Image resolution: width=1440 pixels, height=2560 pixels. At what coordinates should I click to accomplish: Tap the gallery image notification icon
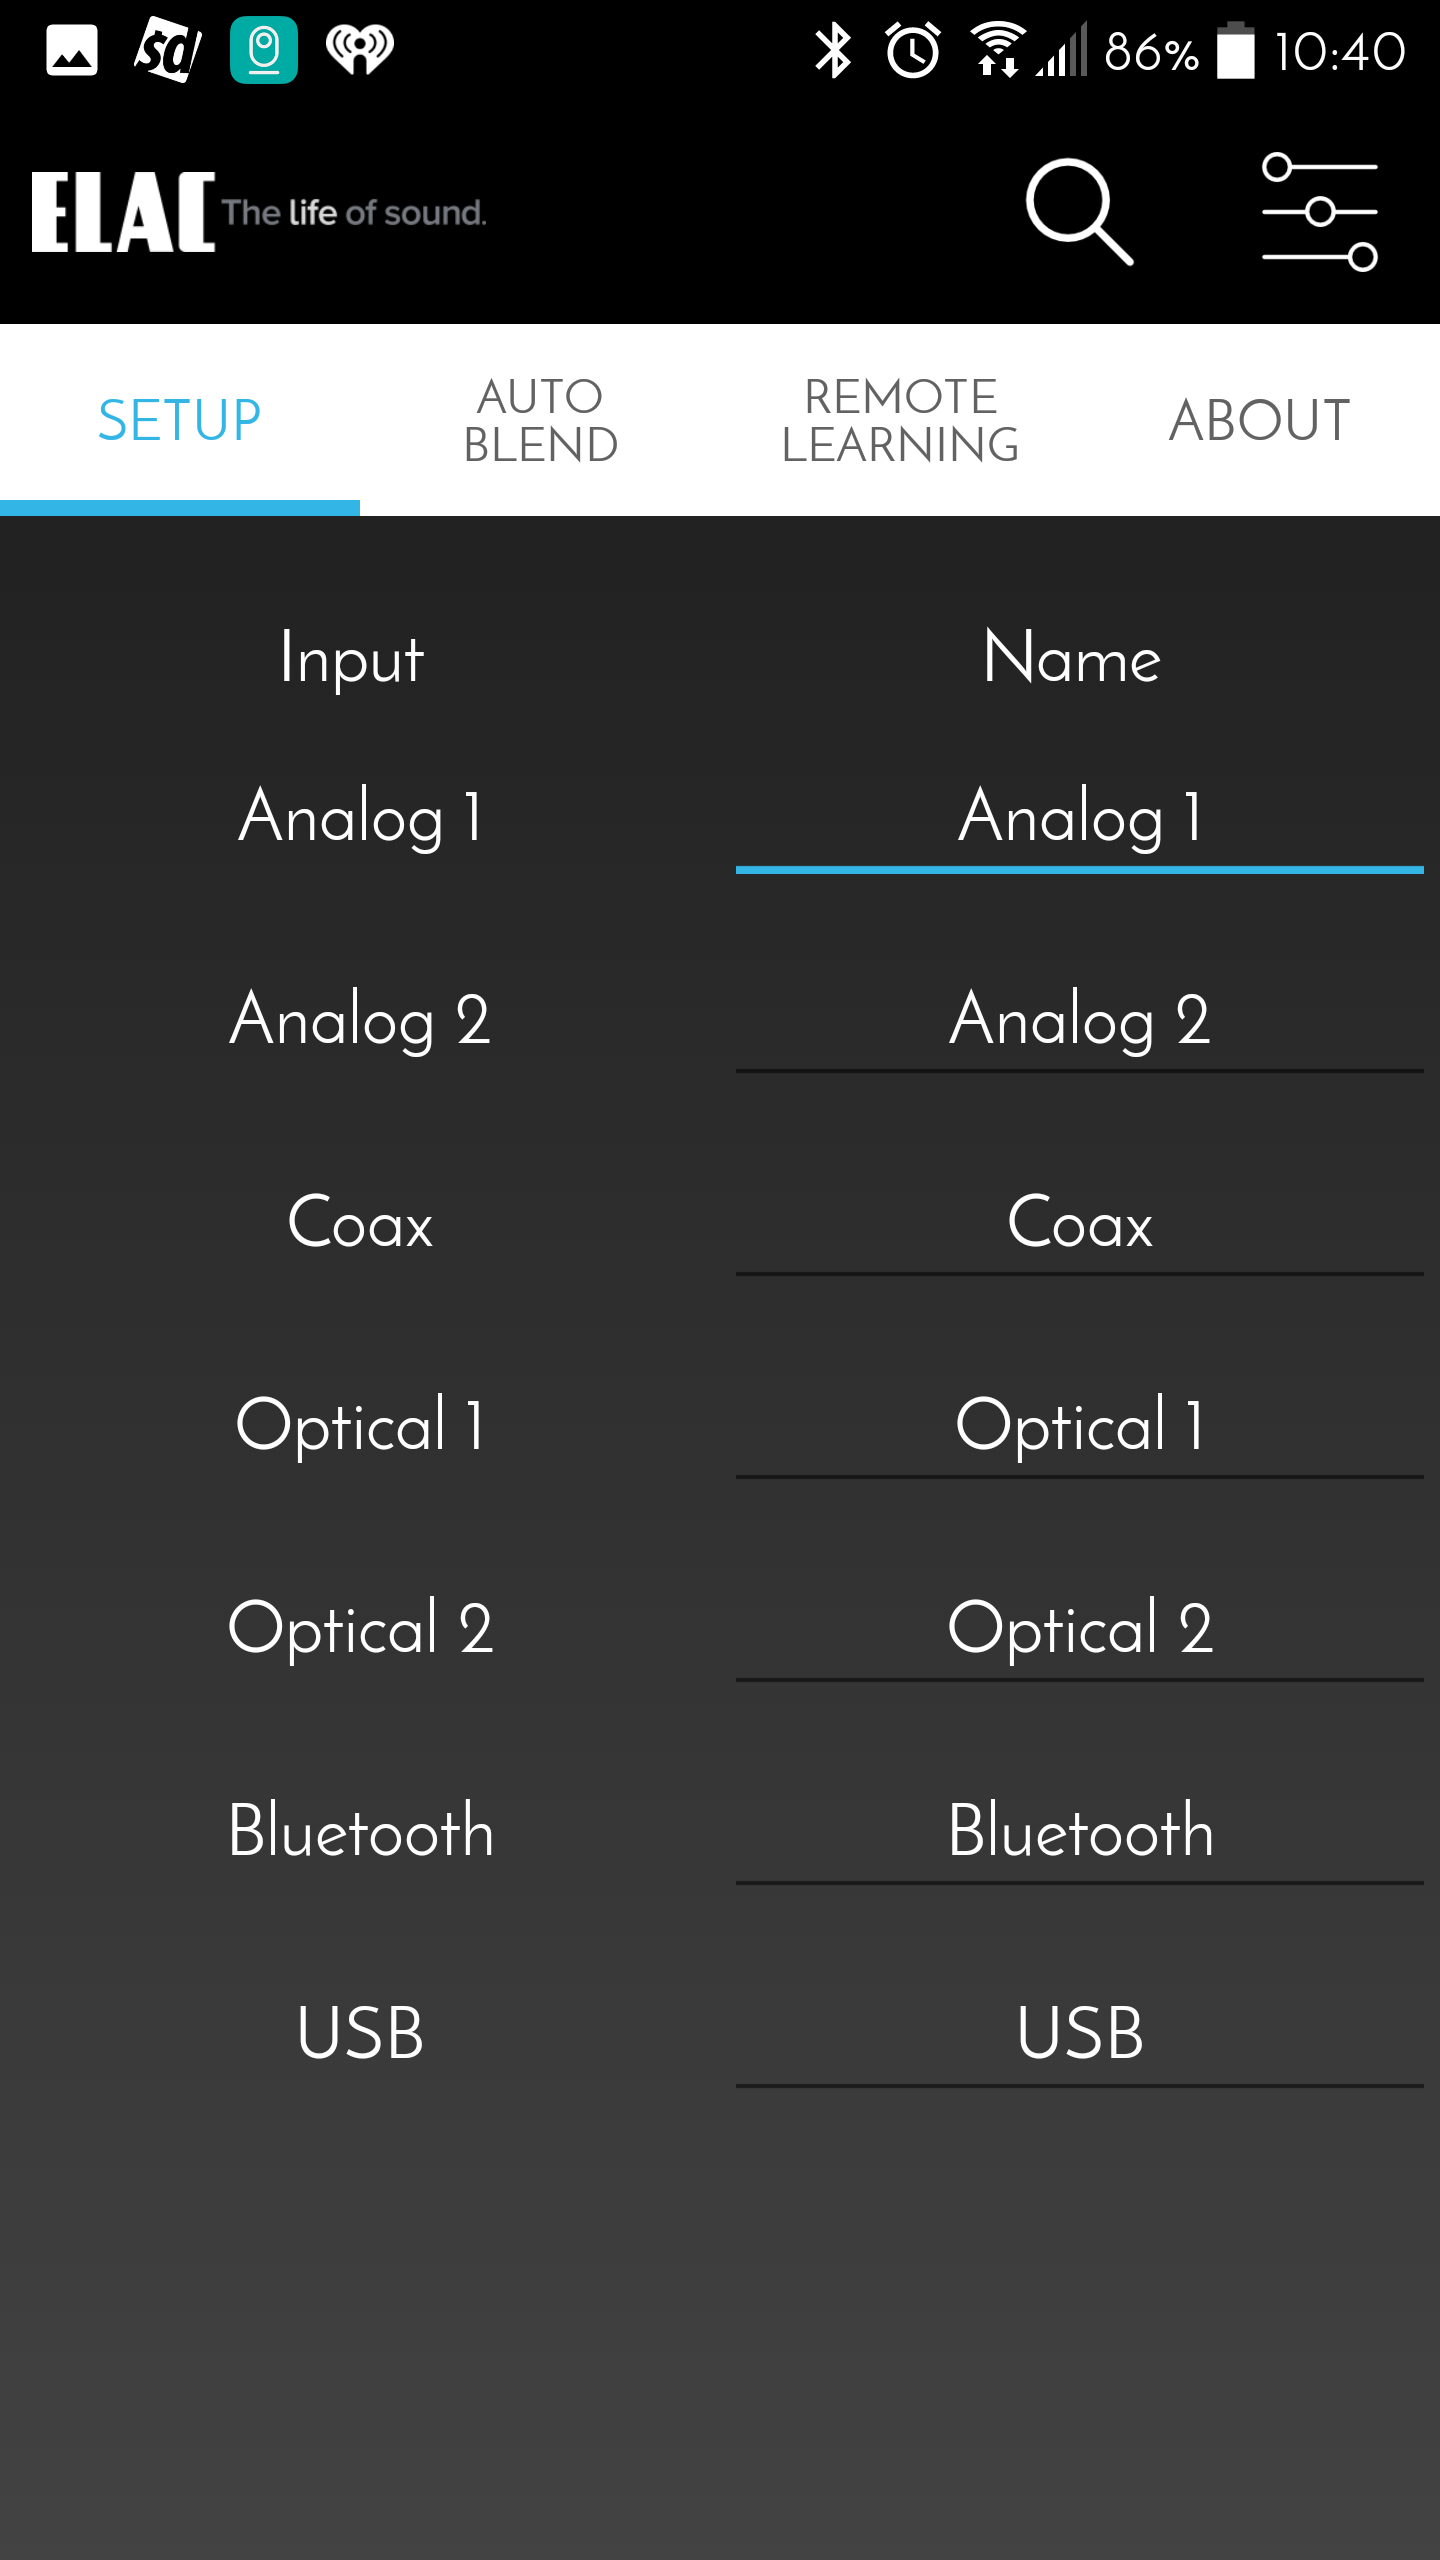[x=72, y=51]
